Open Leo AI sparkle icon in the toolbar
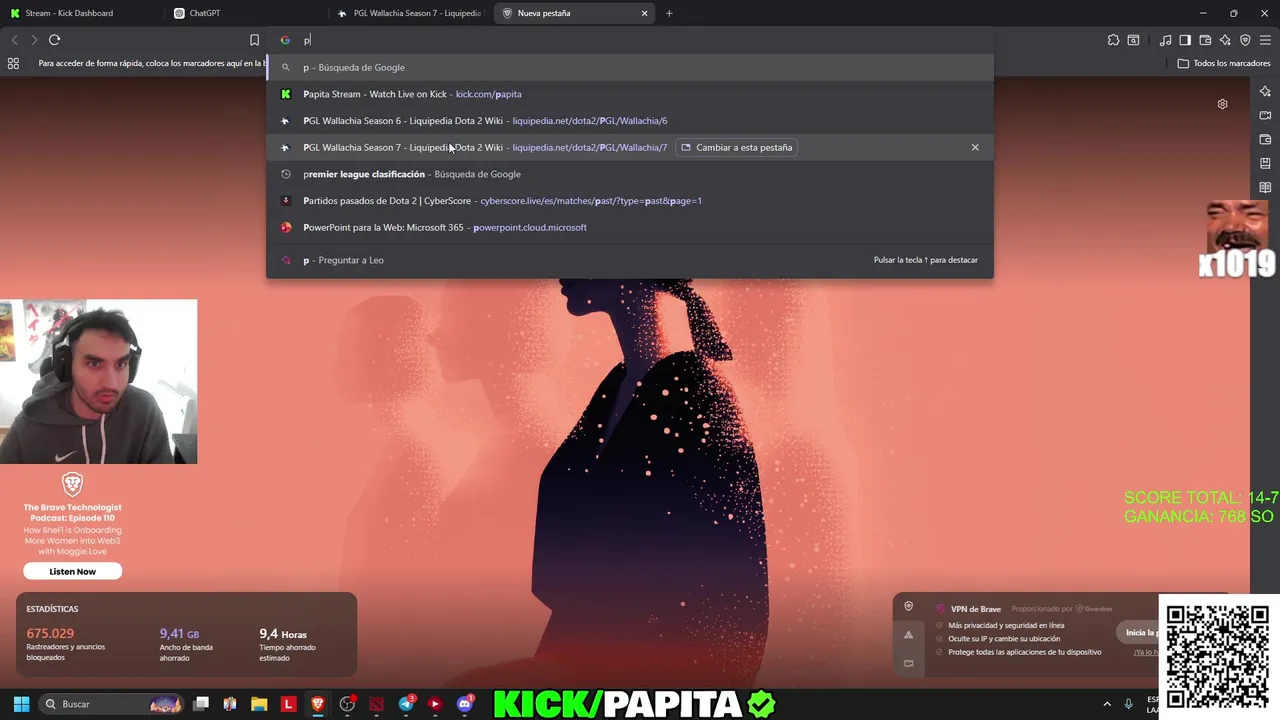This screenshot has height=720, width=1280. click(x=1225, y=40)
